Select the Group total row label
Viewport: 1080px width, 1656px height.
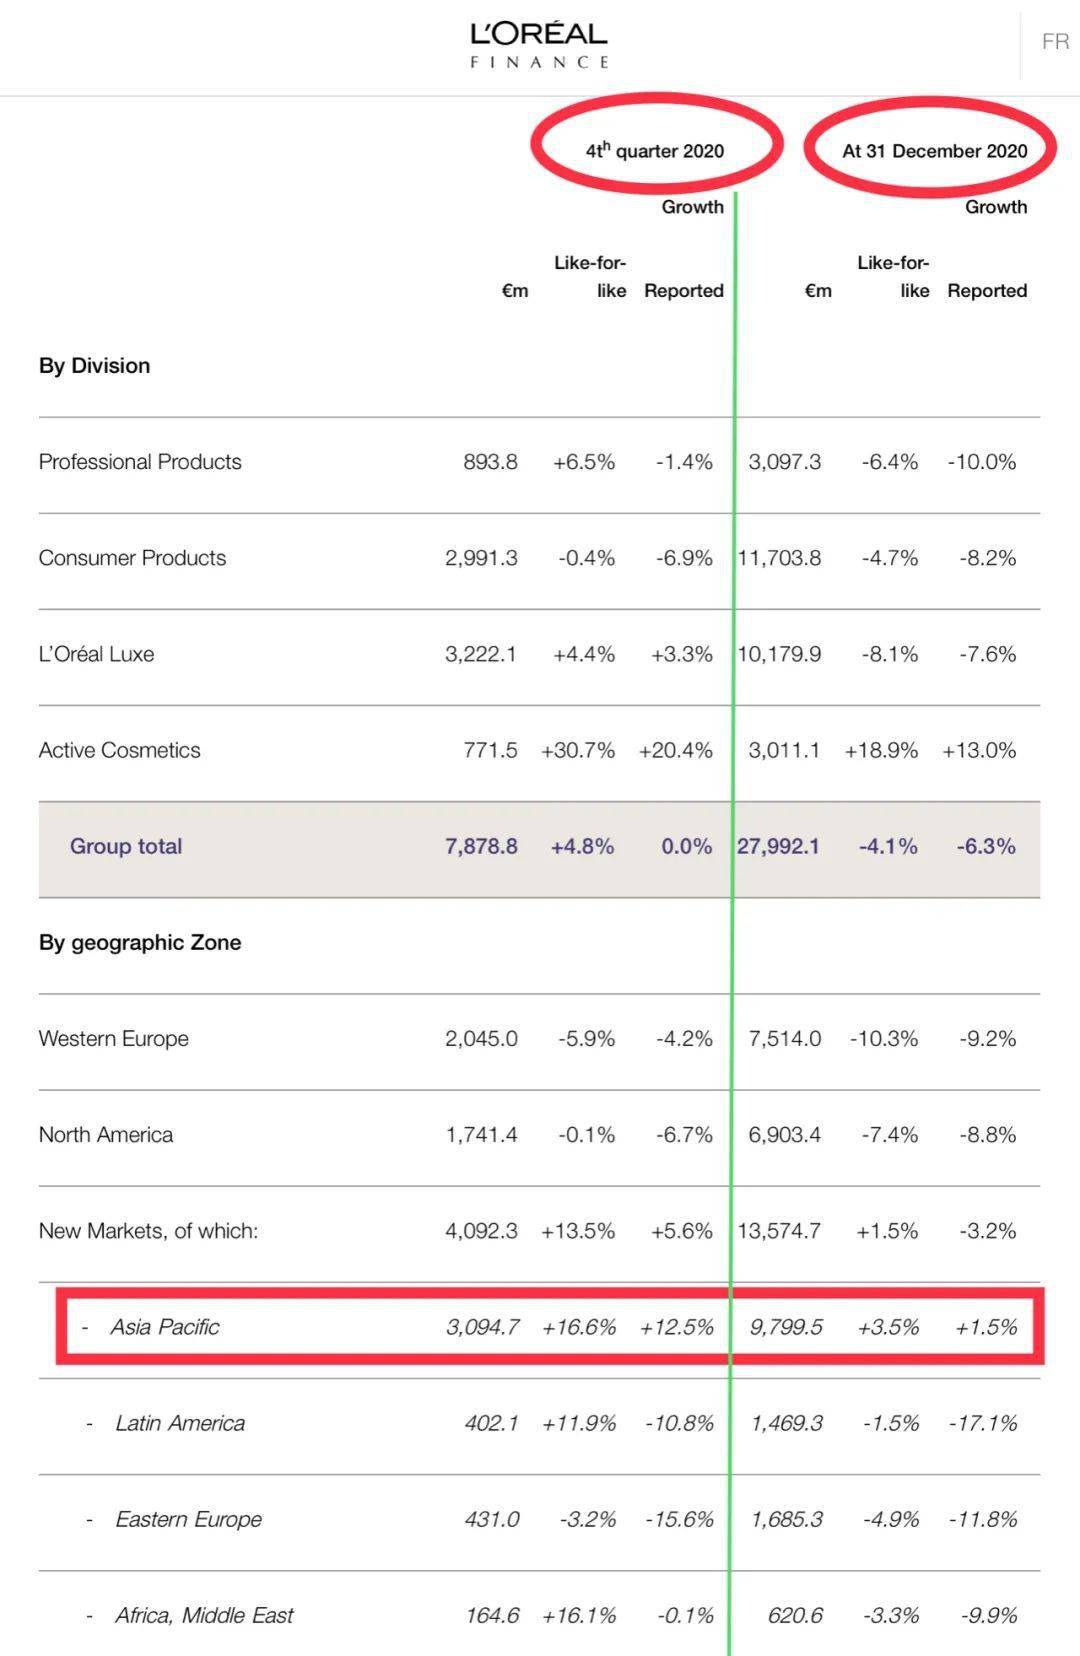point(126,846)
